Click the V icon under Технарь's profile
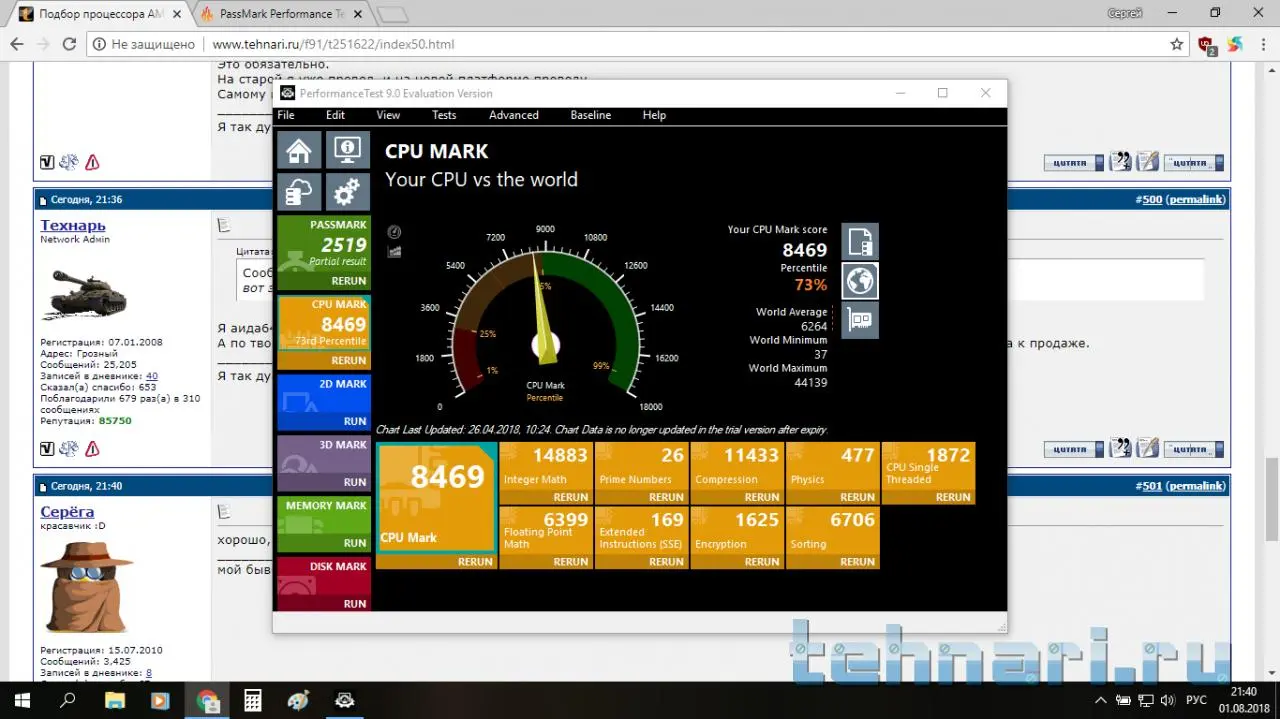The height and width of the screenshot is (719, 1280). pyautogui.click(x=47, y=449)
